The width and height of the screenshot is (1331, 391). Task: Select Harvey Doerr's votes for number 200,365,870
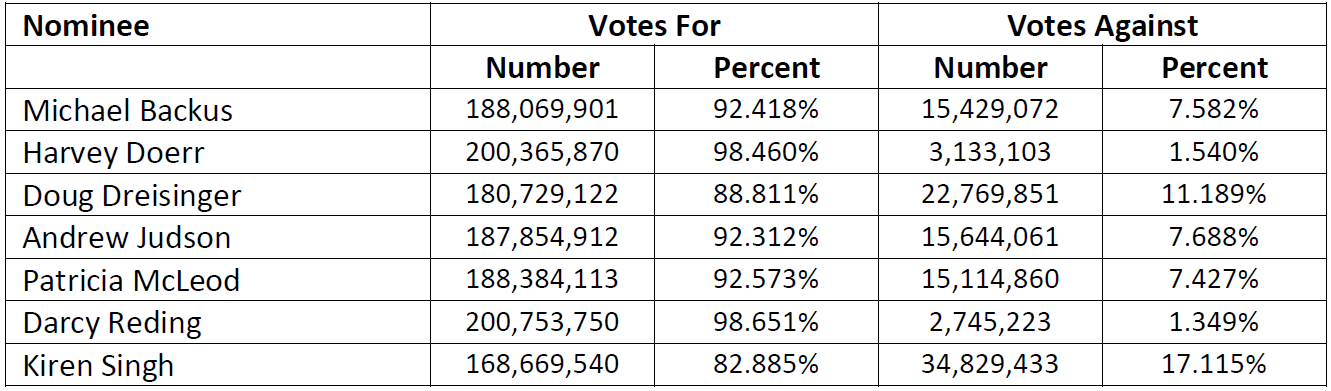542,152
